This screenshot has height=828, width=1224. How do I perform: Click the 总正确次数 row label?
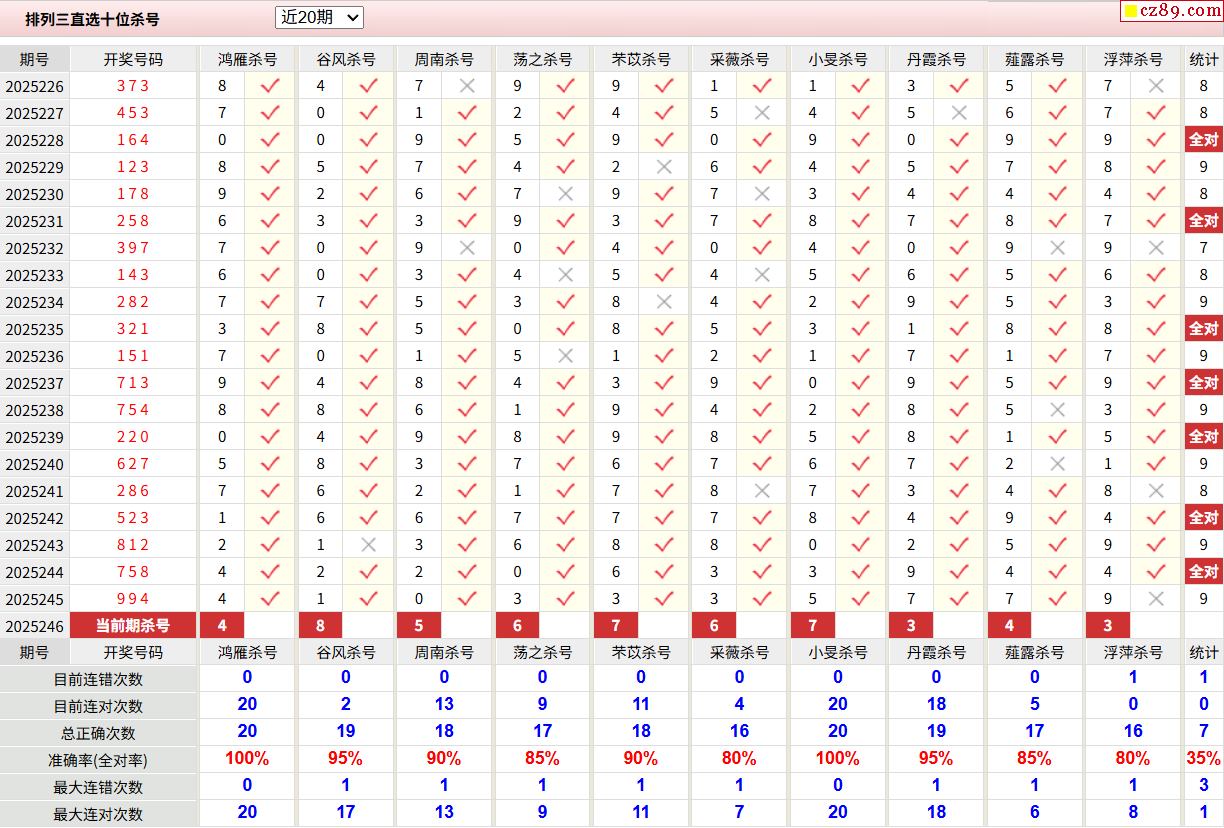[x=98, y=733]
